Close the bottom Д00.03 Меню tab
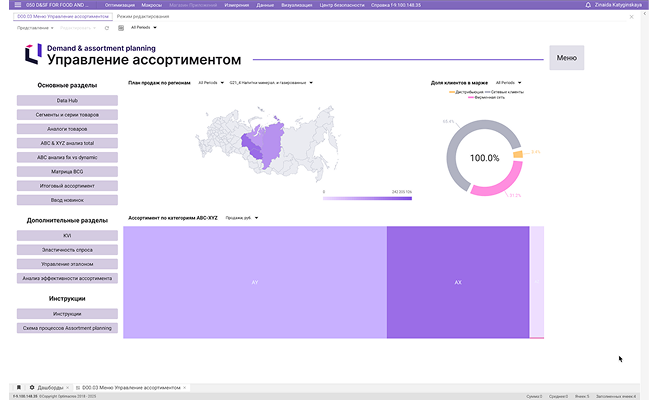 184,387
